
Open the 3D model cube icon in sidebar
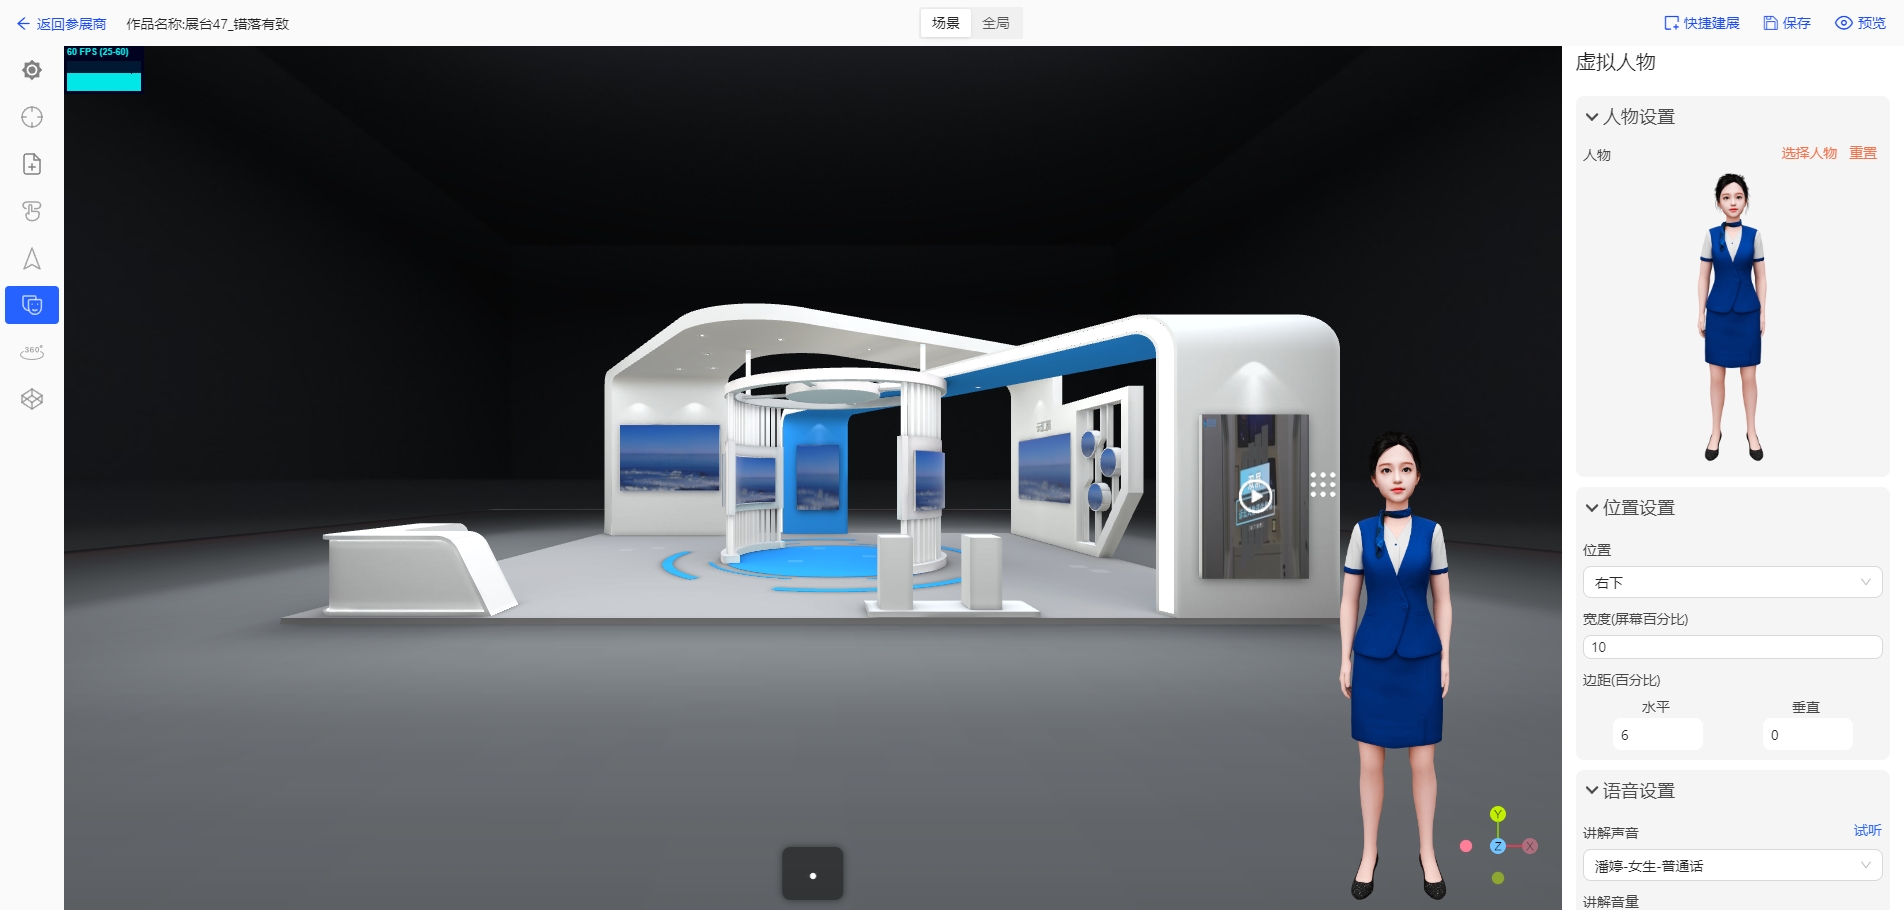(31, 399)
